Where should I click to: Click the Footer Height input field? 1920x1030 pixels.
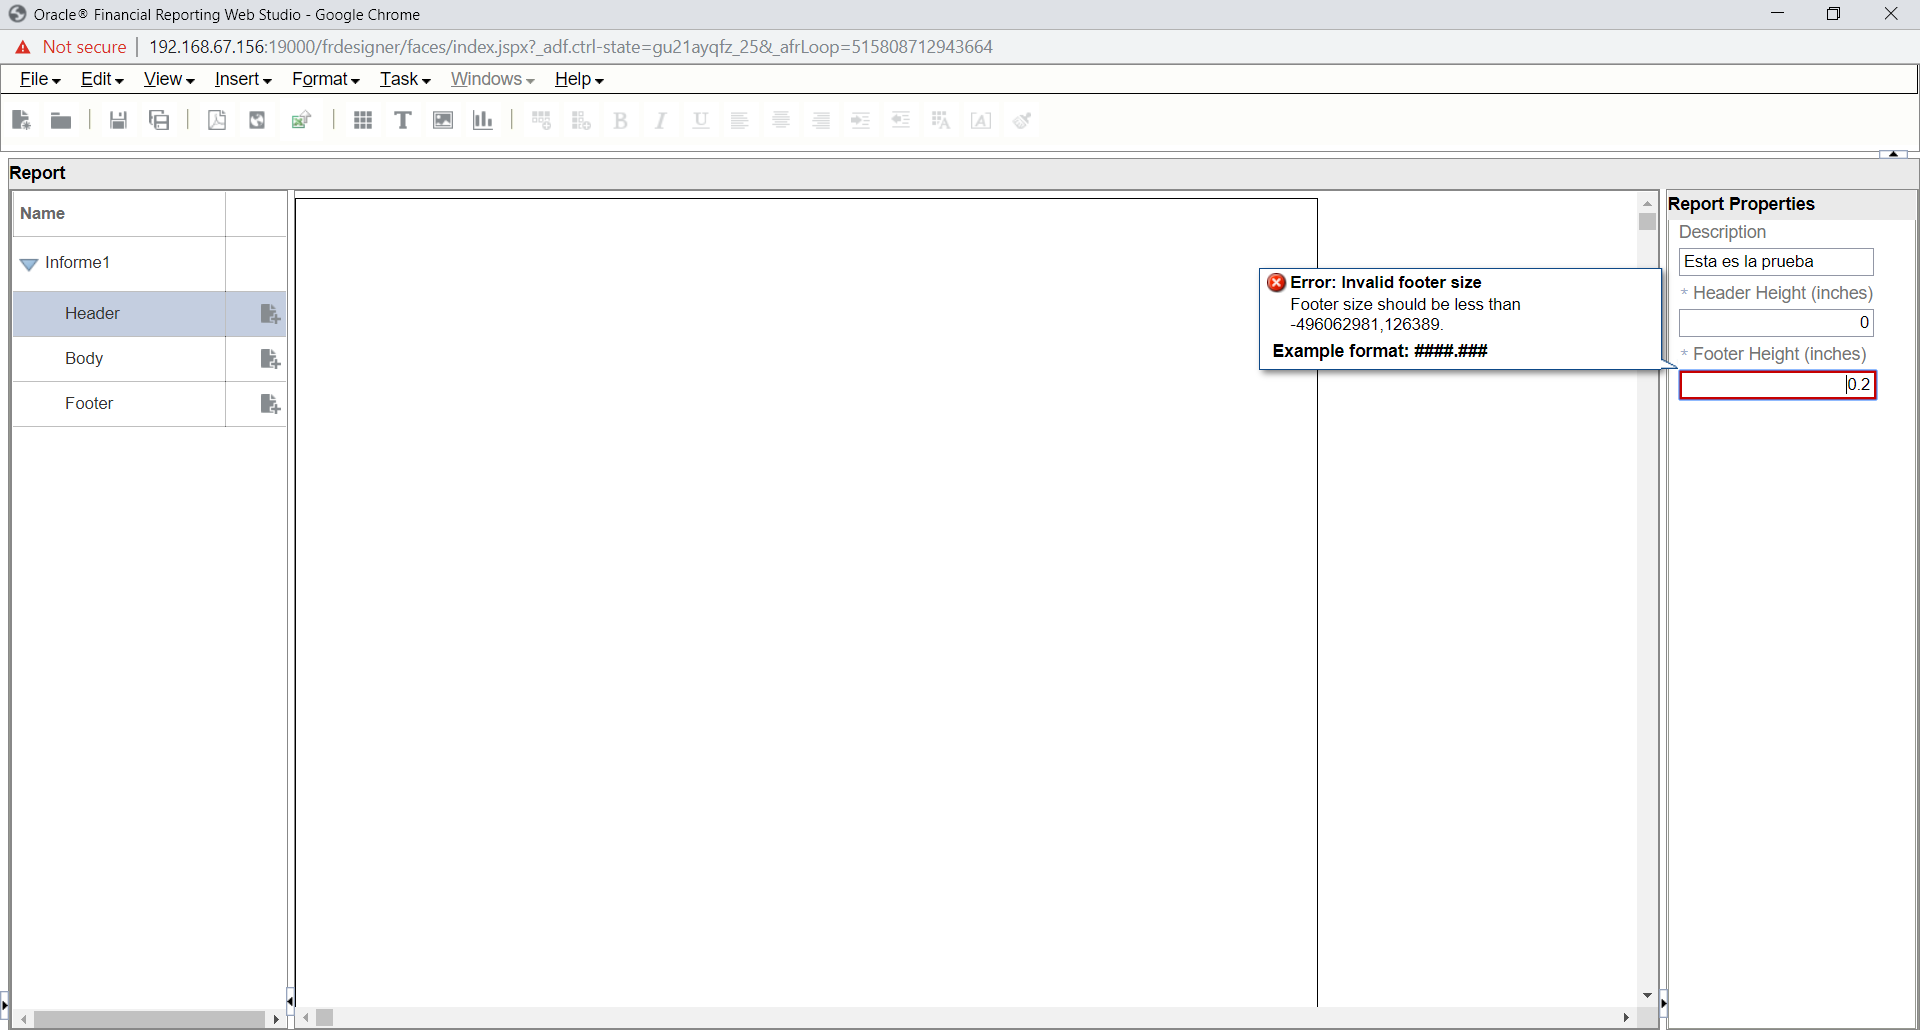point(1777,384)
